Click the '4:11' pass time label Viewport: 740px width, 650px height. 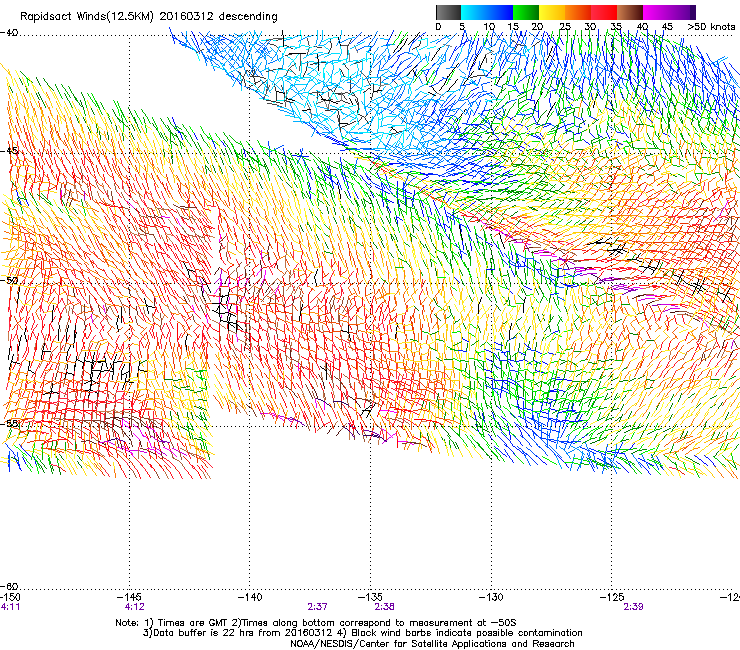10,607
